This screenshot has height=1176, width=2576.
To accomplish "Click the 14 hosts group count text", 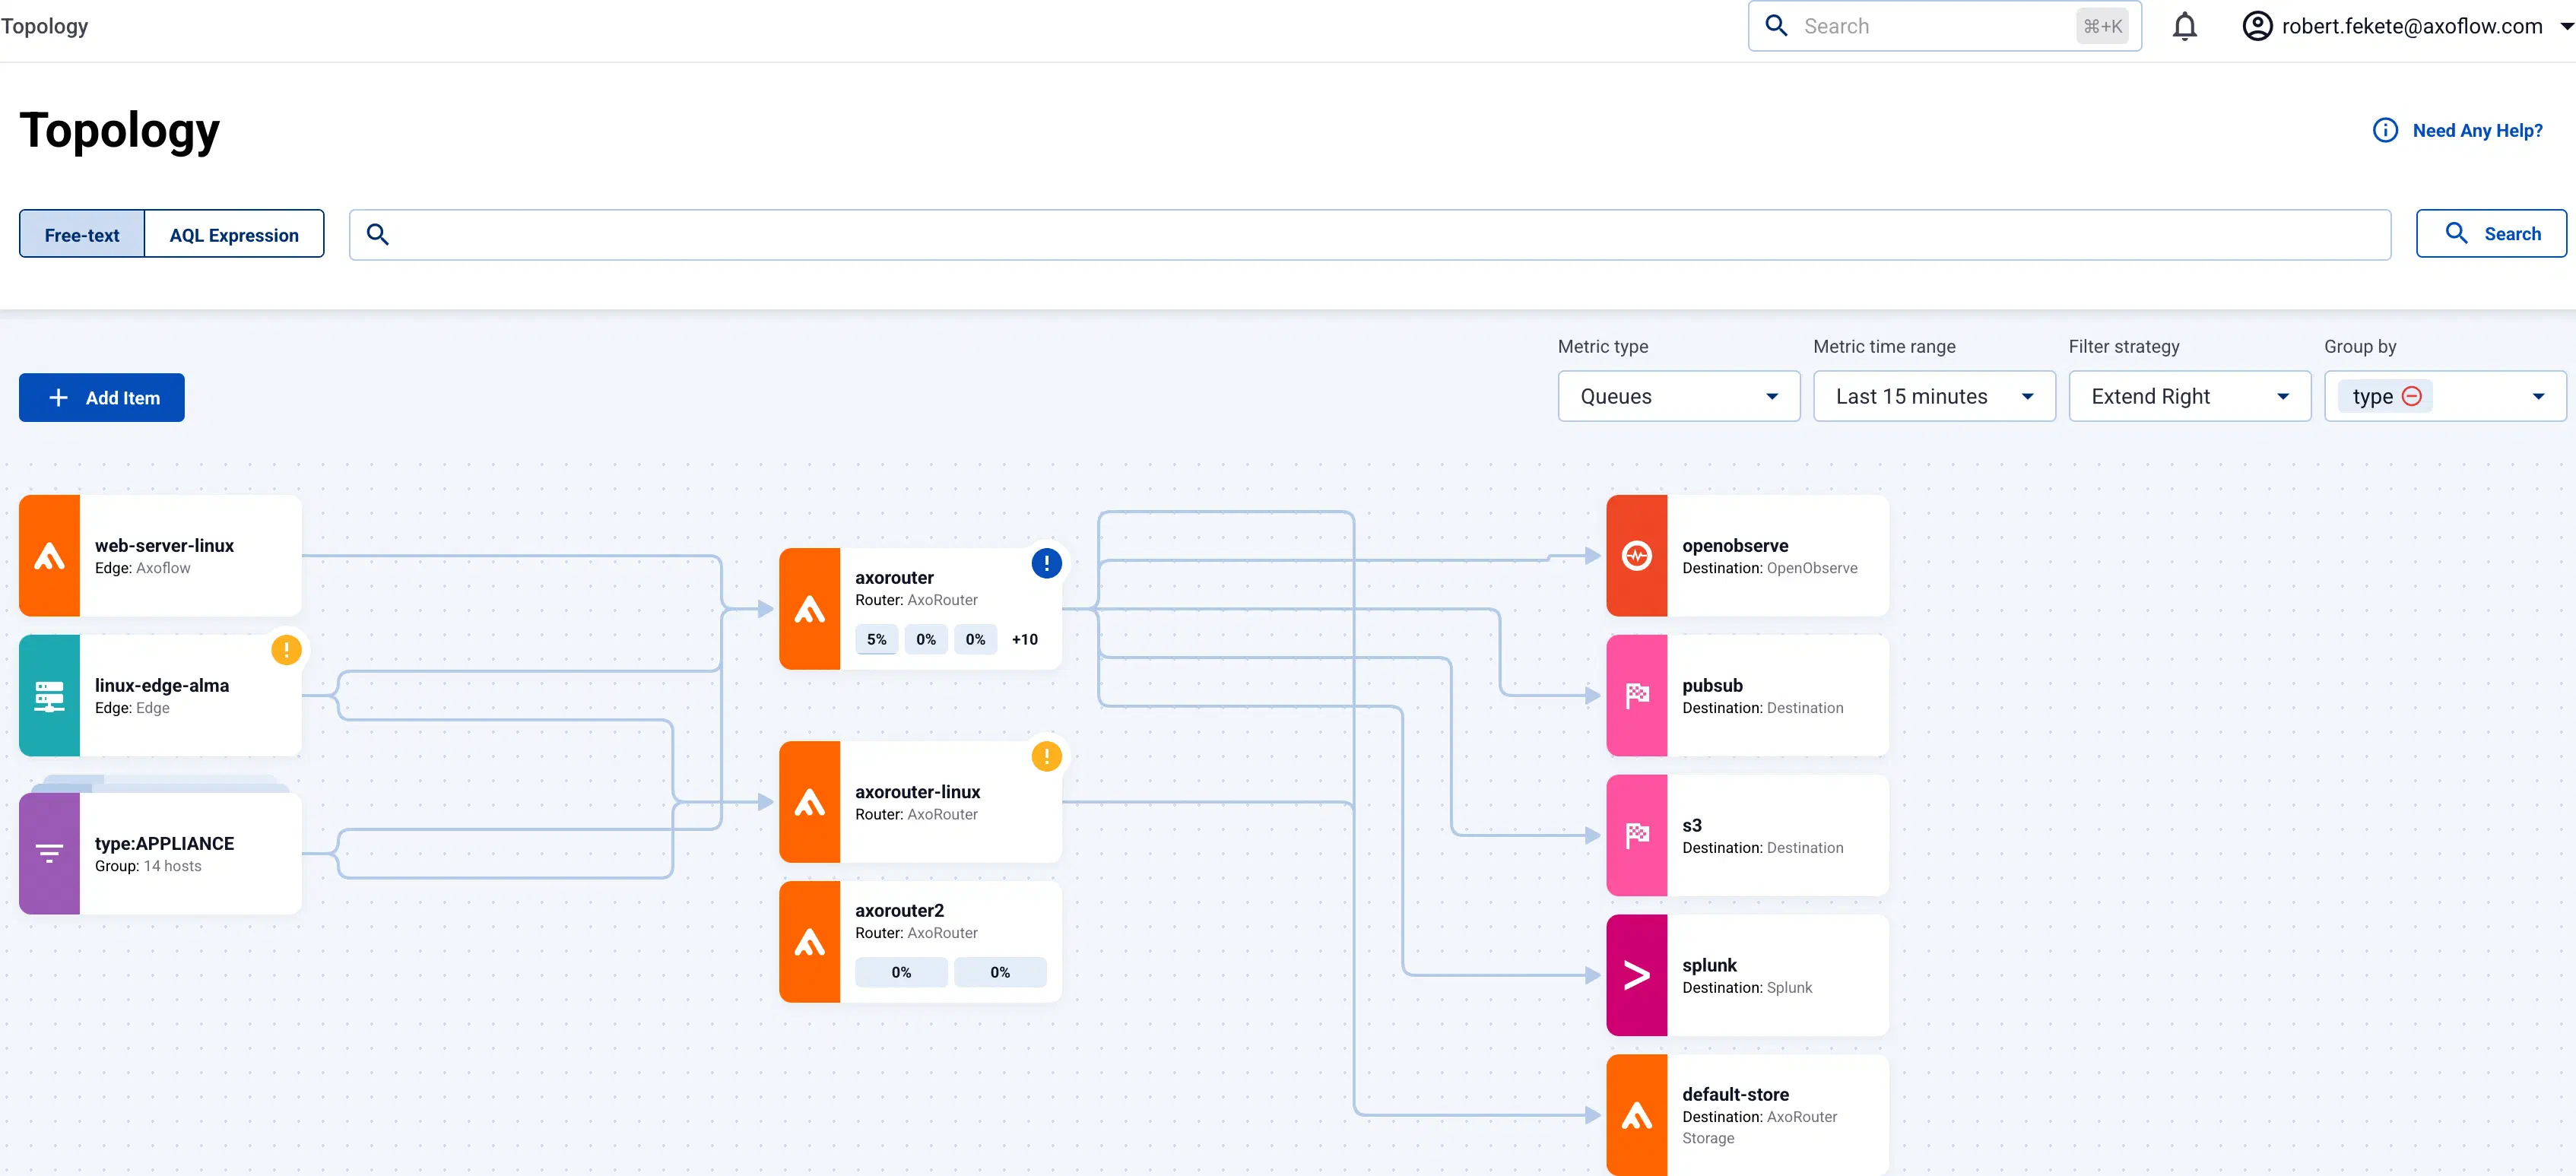I will pyautogui.click(x=172, y=866).
